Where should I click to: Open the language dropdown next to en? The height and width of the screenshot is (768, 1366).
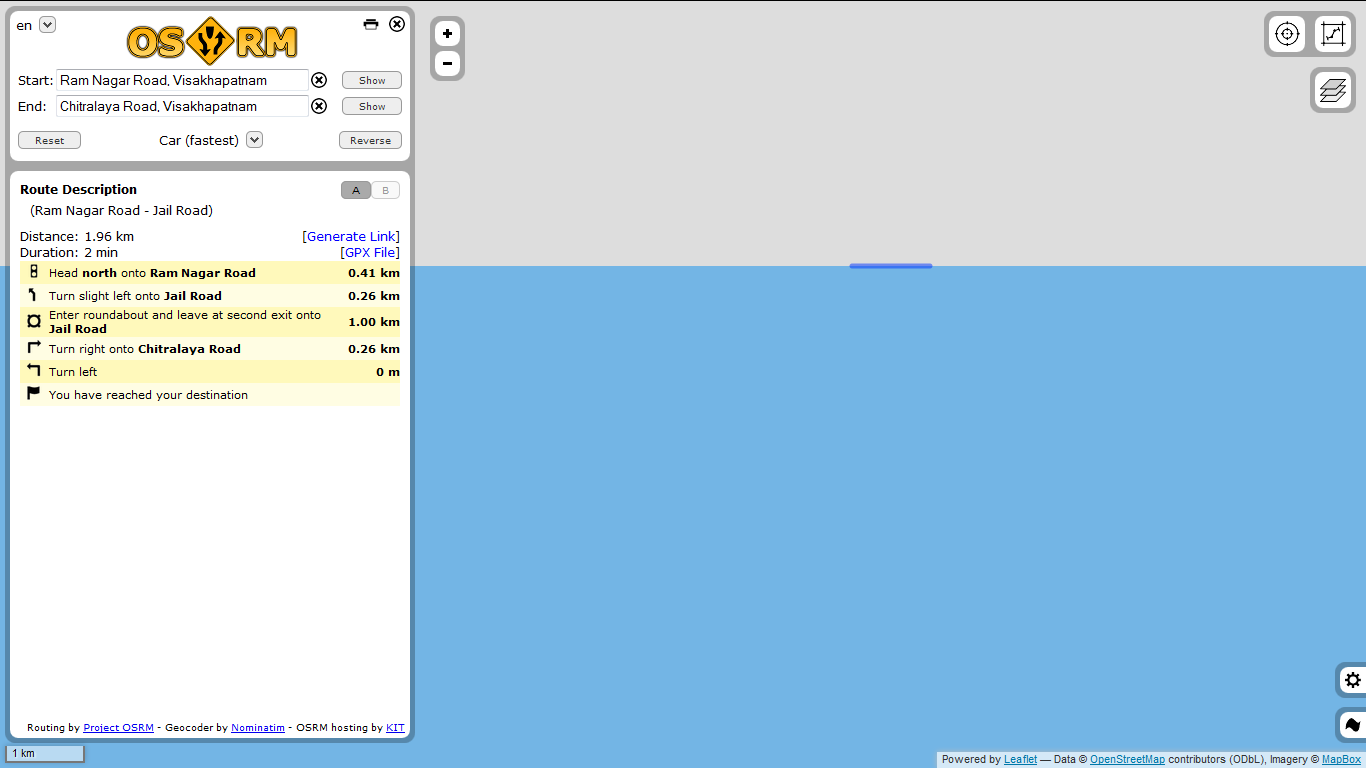tap(47, 25)
